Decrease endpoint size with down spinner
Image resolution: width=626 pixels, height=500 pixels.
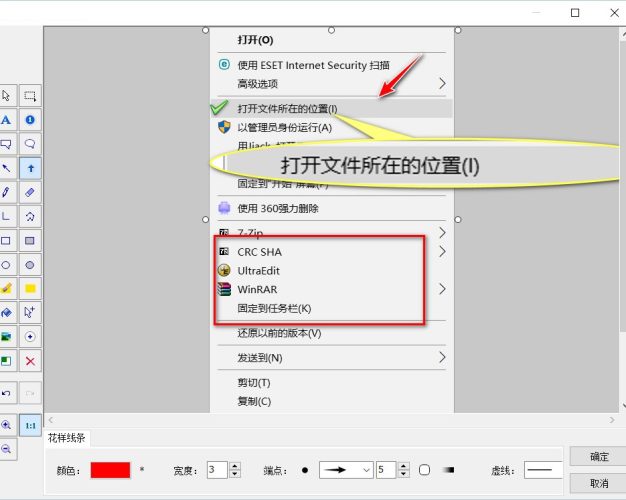pyautogui.click(x=404, y=474)
